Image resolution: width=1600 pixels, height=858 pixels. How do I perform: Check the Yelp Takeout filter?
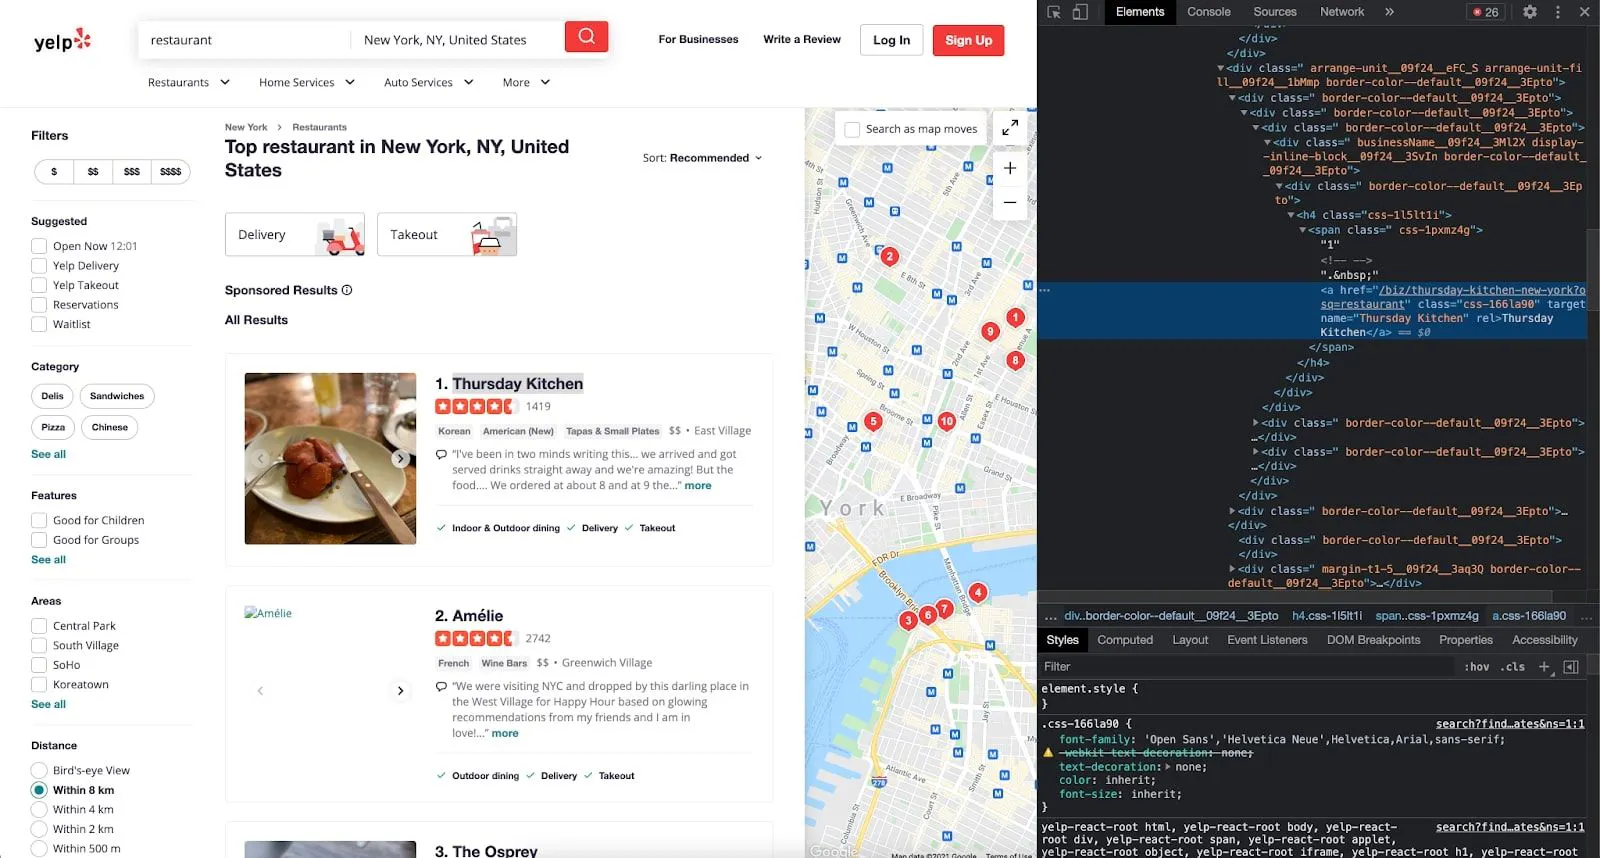(x=39, y=285)
